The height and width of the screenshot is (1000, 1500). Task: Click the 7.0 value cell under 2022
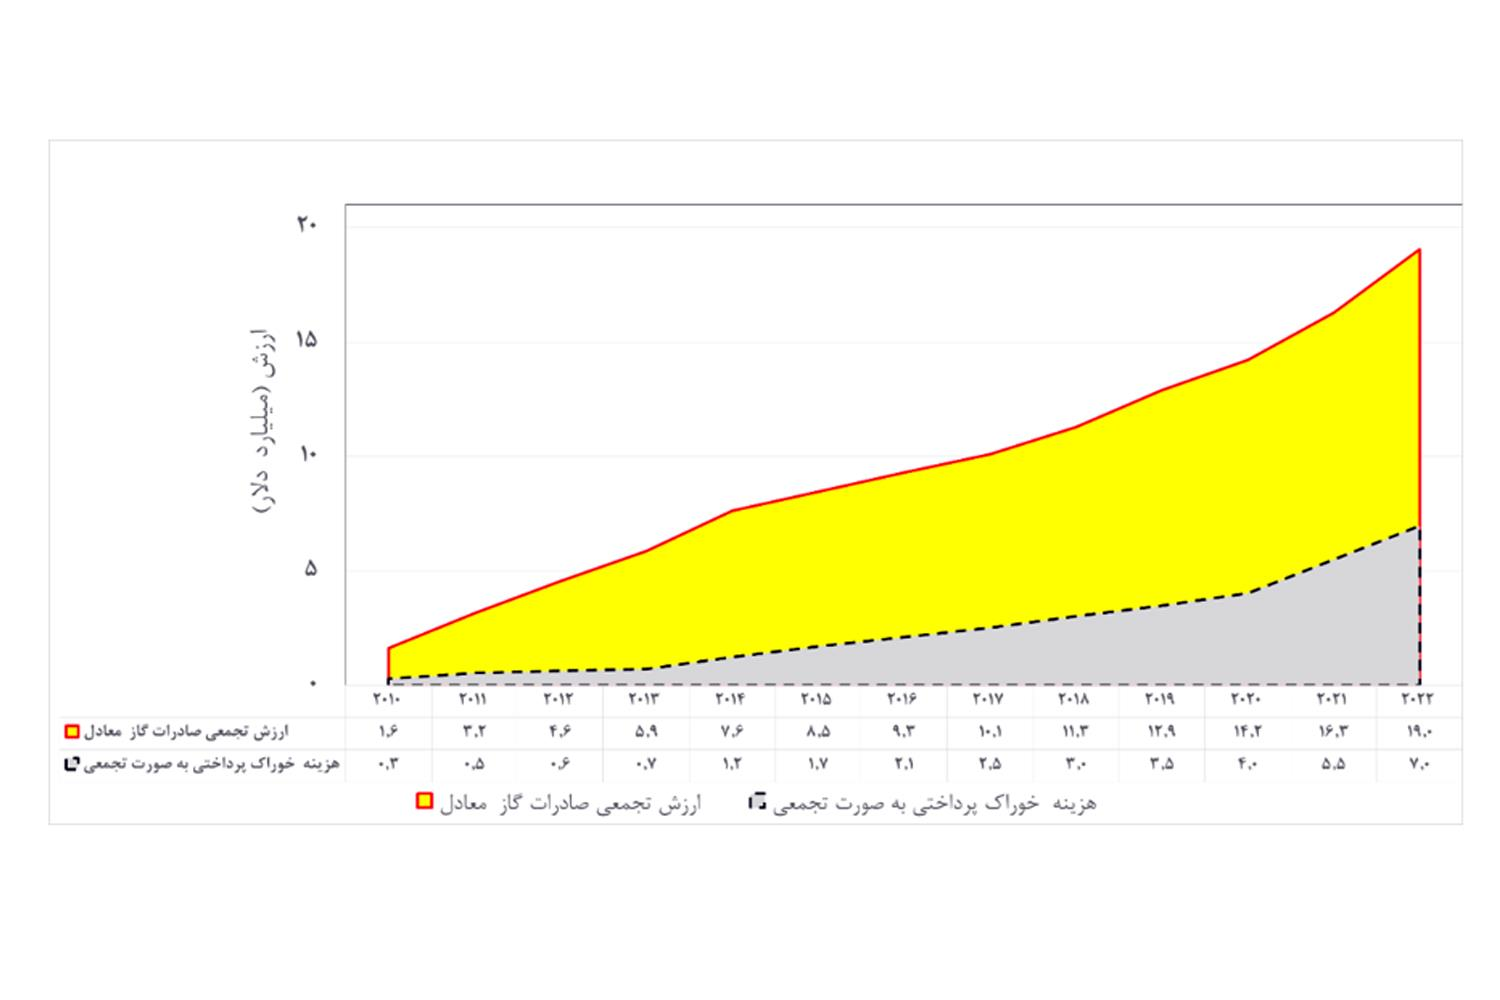pyautogui.click(x=1418, y=764)
